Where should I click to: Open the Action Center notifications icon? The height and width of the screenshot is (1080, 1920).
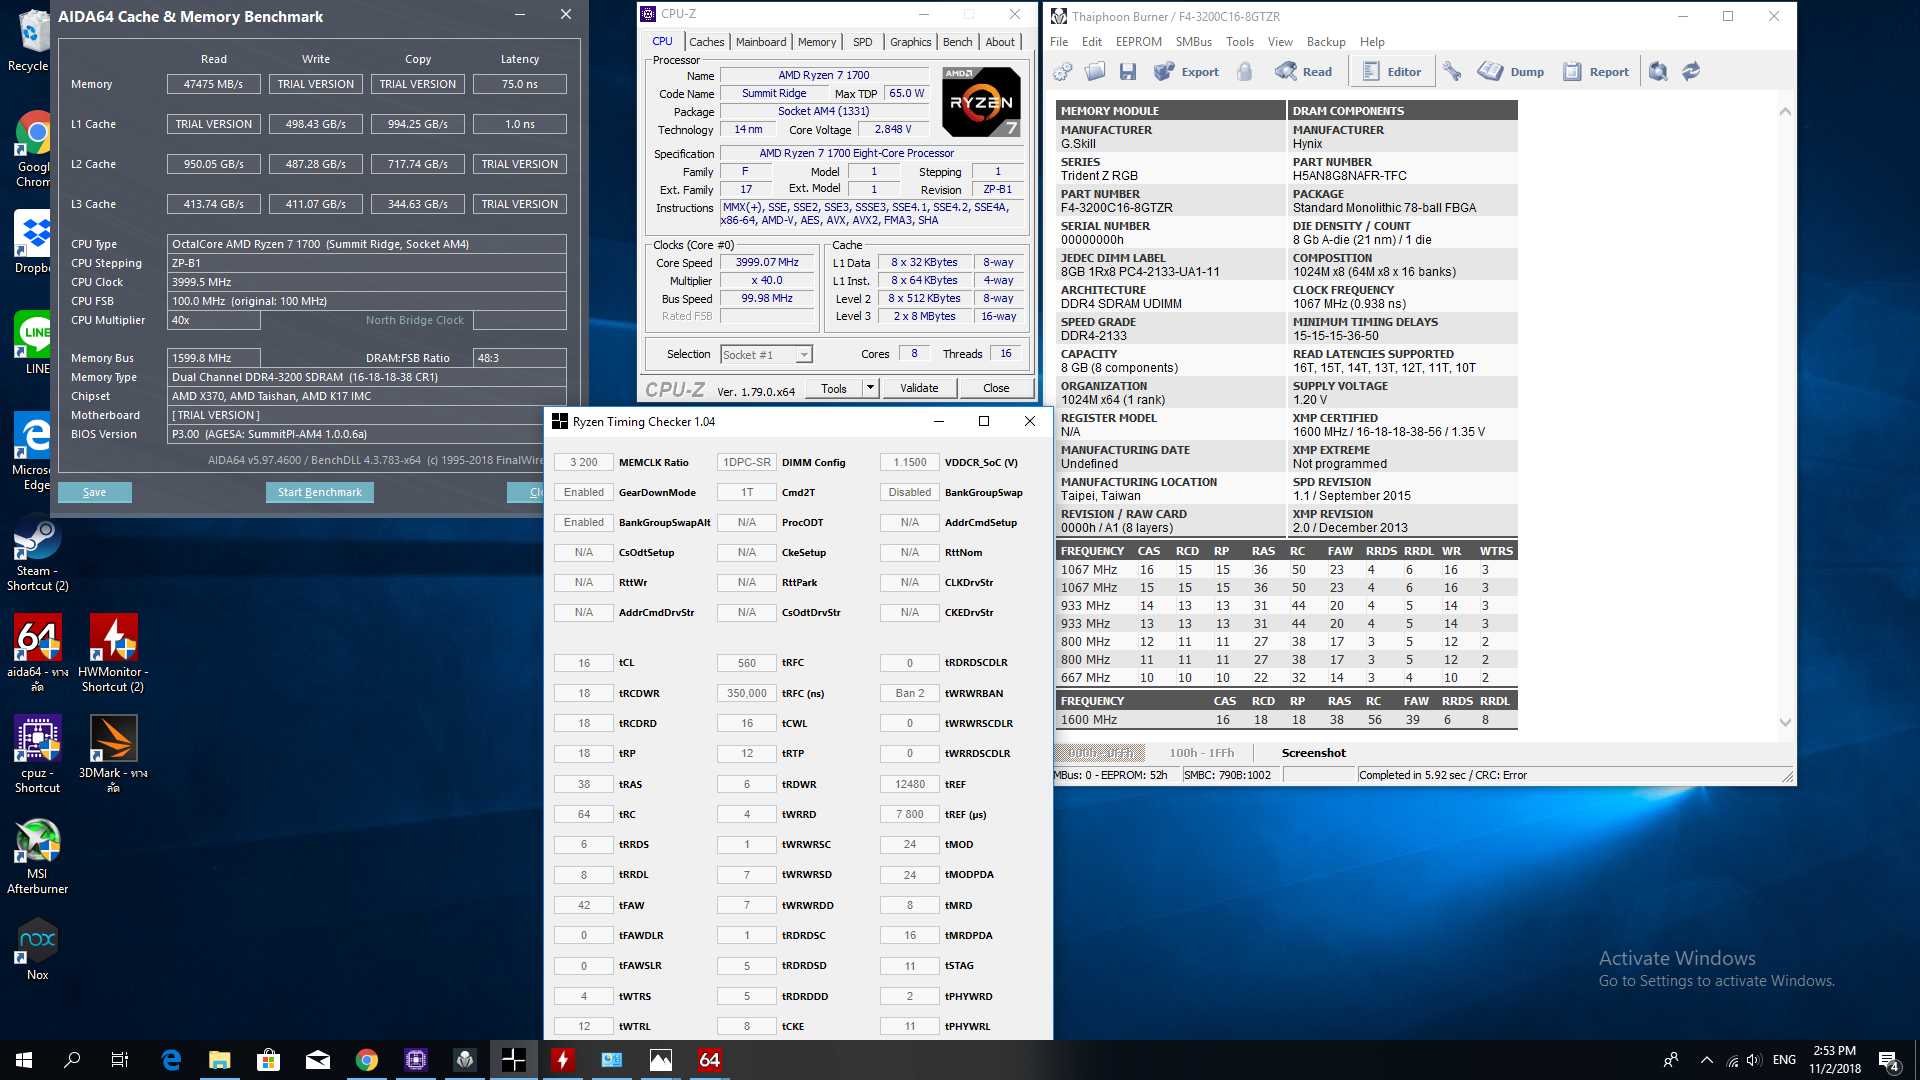(x=1889, y=1061)
